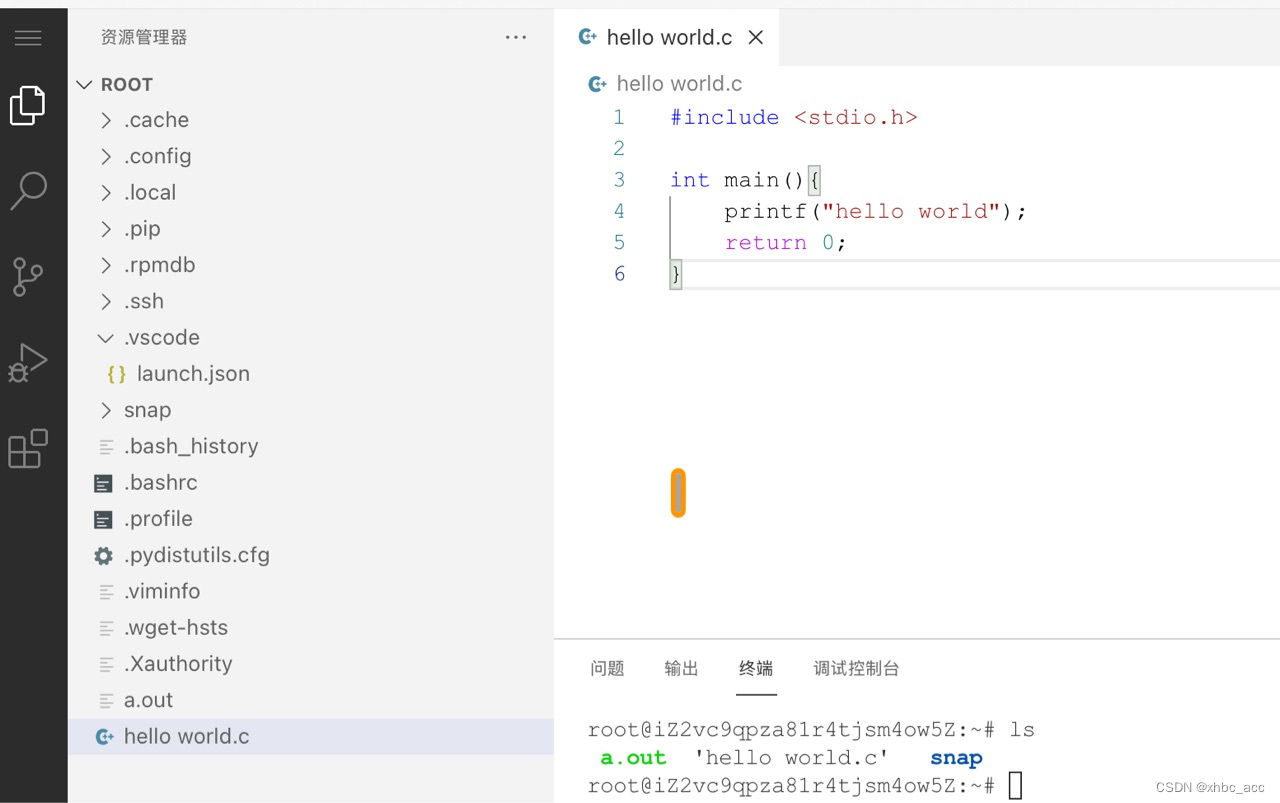Click 'hello world.c' in terminal output
The width and height of the screenshot is (1280, 803).
point(791,758)
